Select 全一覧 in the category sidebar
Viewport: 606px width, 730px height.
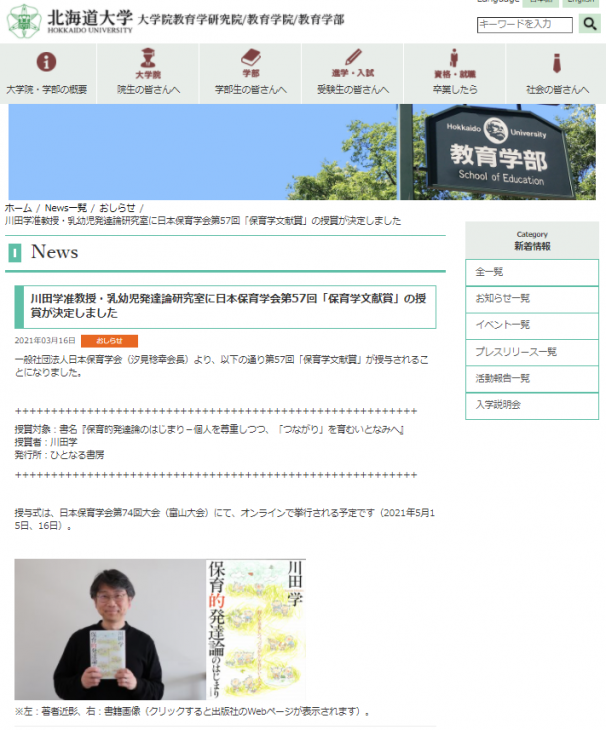(532, 272)
